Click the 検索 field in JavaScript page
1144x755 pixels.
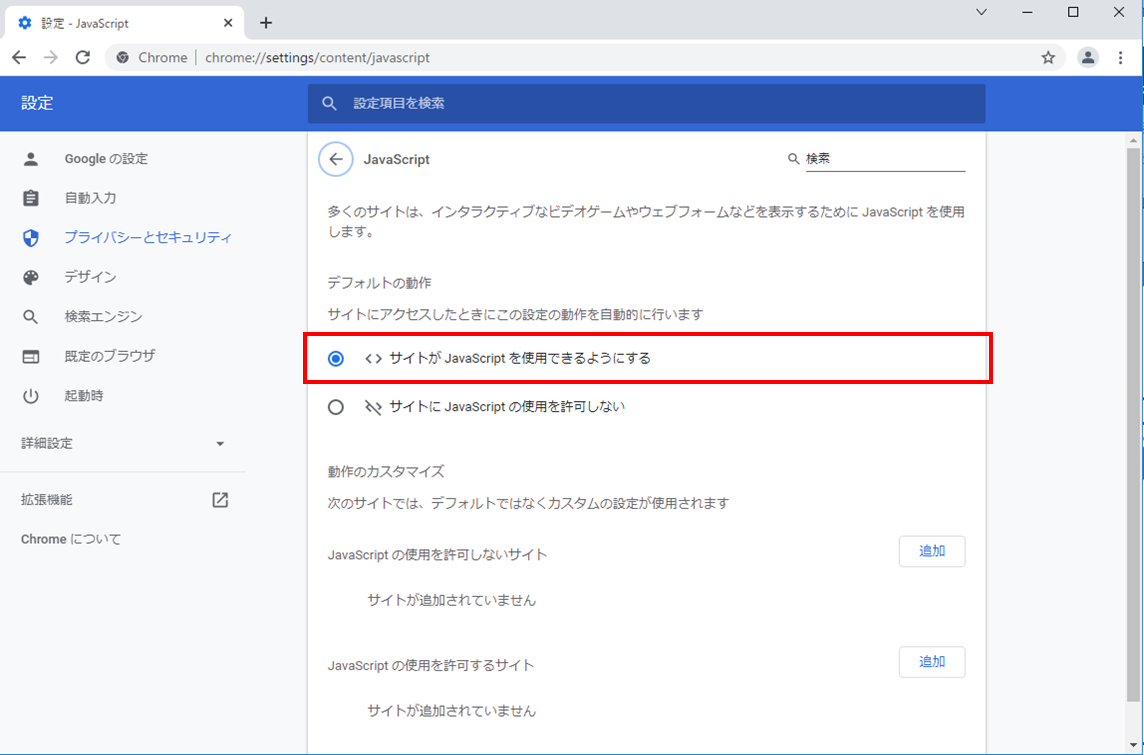pos(885,159)
